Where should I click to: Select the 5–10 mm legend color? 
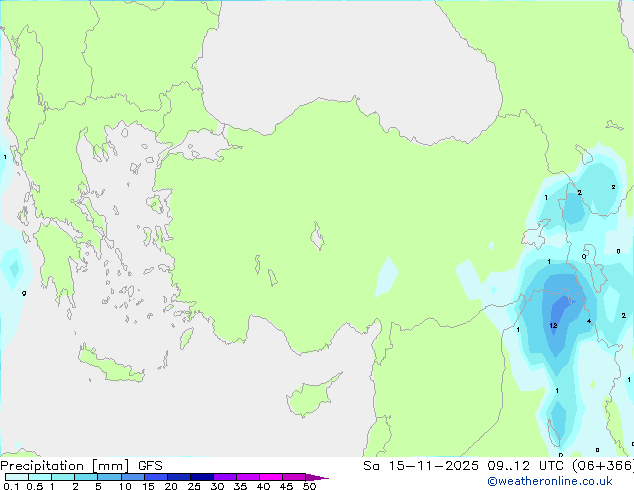point(109,477)
